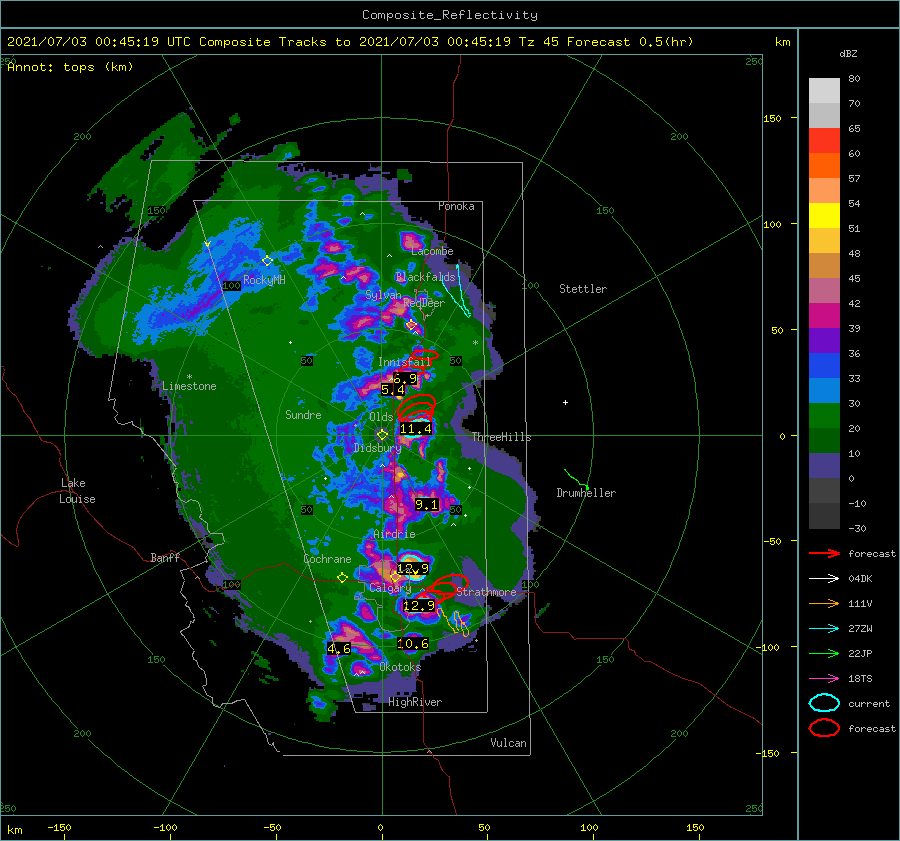Click the yellow diamond marker near RockyMH
Viewport: 900px width, 841px height.
click(x=267, y=261)
